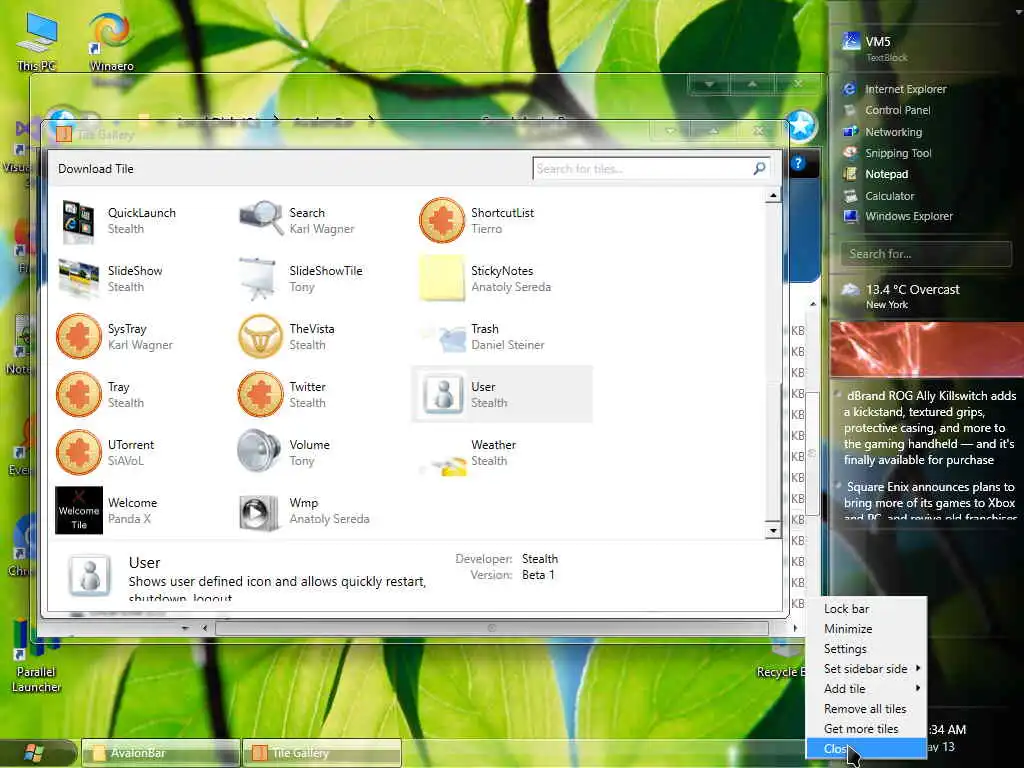
Task: Read the dBrand ROG Ally Killswitch headline
Action: click(x=929, y=428)
